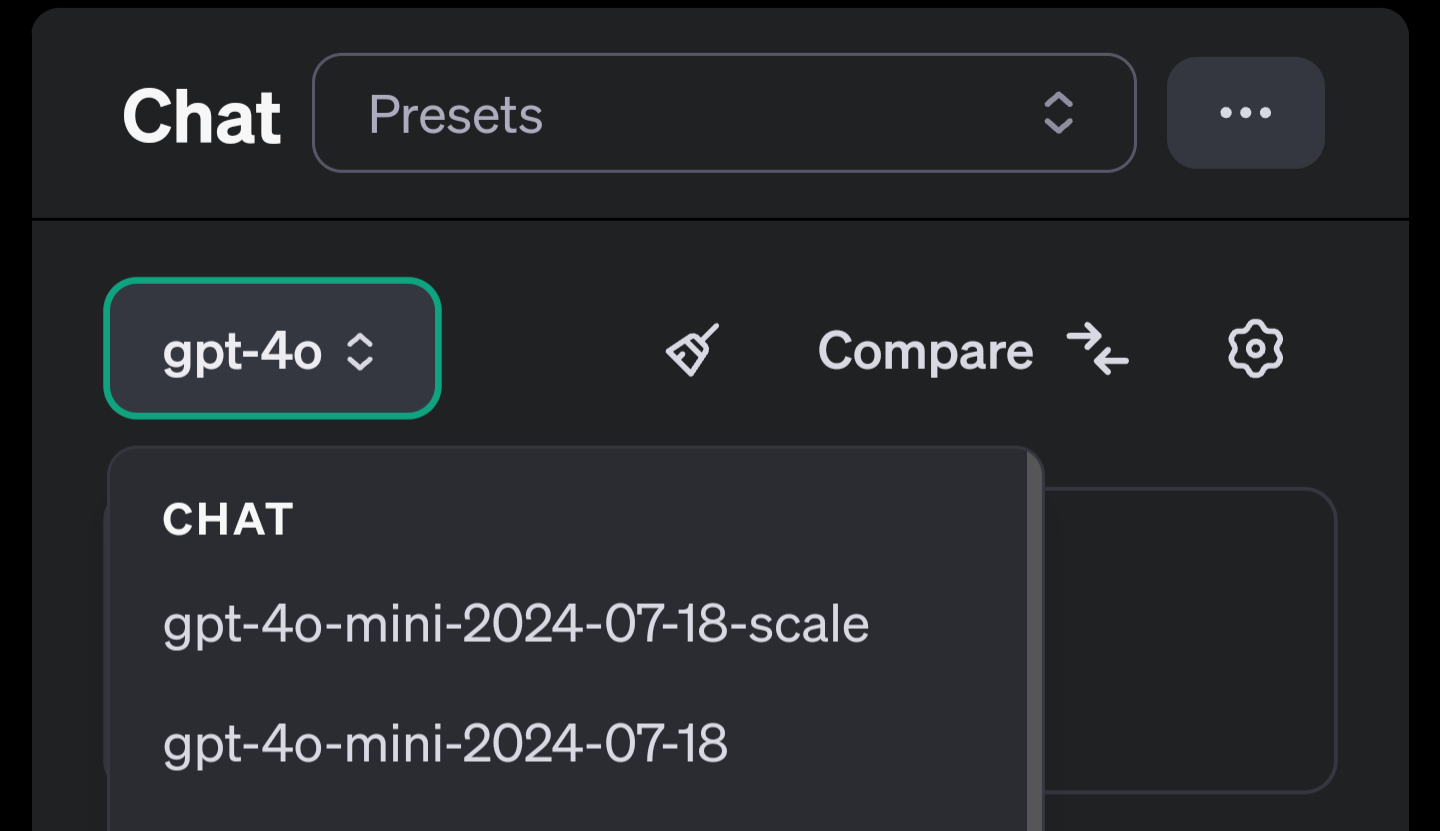This screenshot has width=1440, height=831.
Task: Focus the text box behind the model list
Action: pyautogui.click(x=1188, y=640)
